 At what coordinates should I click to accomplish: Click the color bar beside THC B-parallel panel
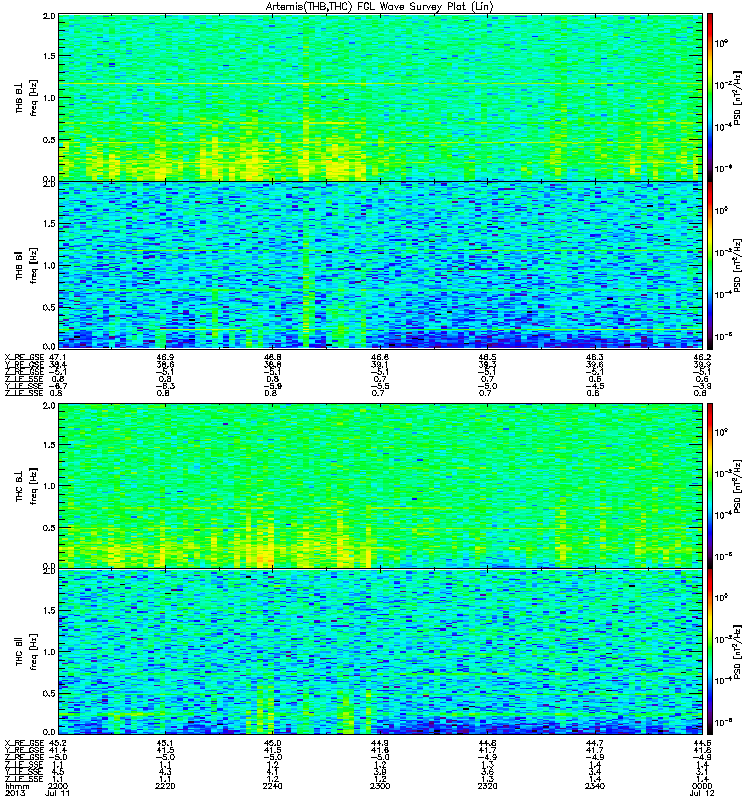[x=709, y=652]
